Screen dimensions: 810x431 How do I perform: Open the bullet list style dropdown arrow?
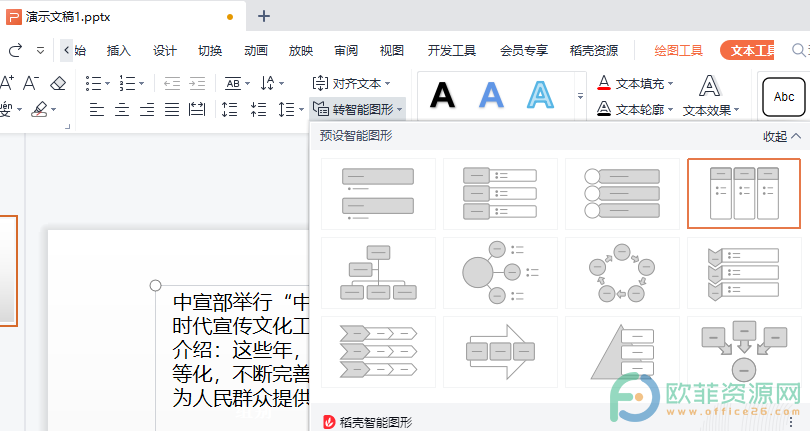point(107,83)
